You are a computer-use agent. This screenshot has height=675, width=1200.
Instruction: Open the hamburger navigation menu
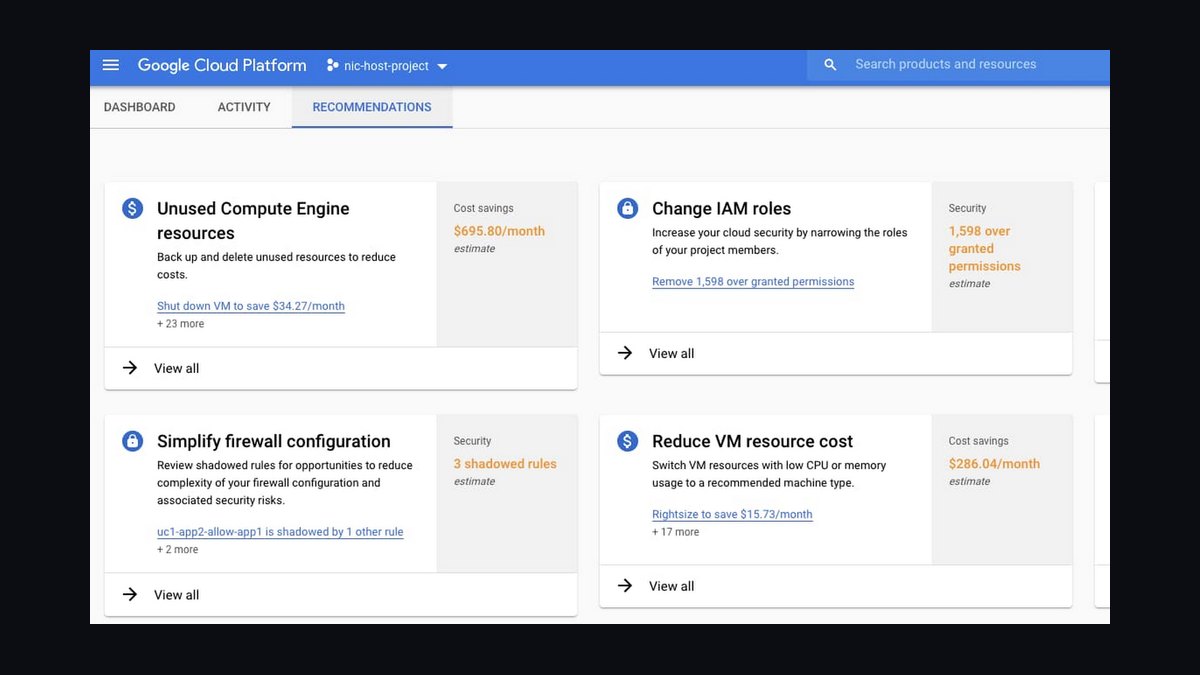(111, 65)
